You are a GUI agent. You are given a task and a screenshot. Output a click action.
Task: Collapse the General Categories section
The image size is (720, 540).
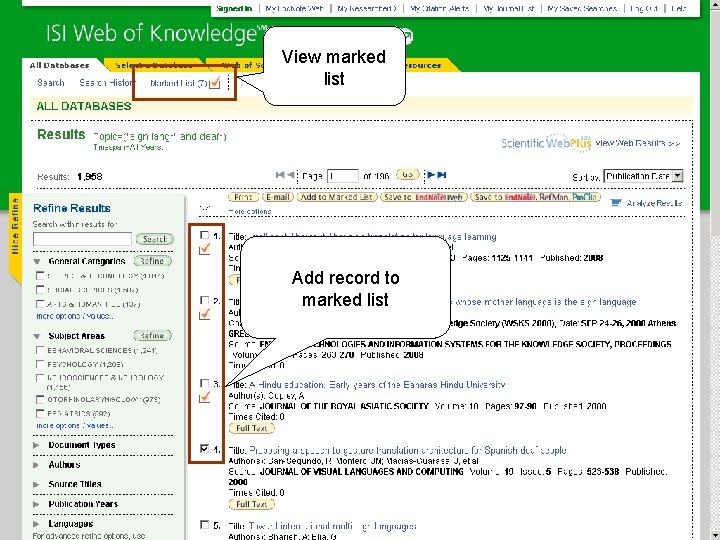[x=37, y=261]
